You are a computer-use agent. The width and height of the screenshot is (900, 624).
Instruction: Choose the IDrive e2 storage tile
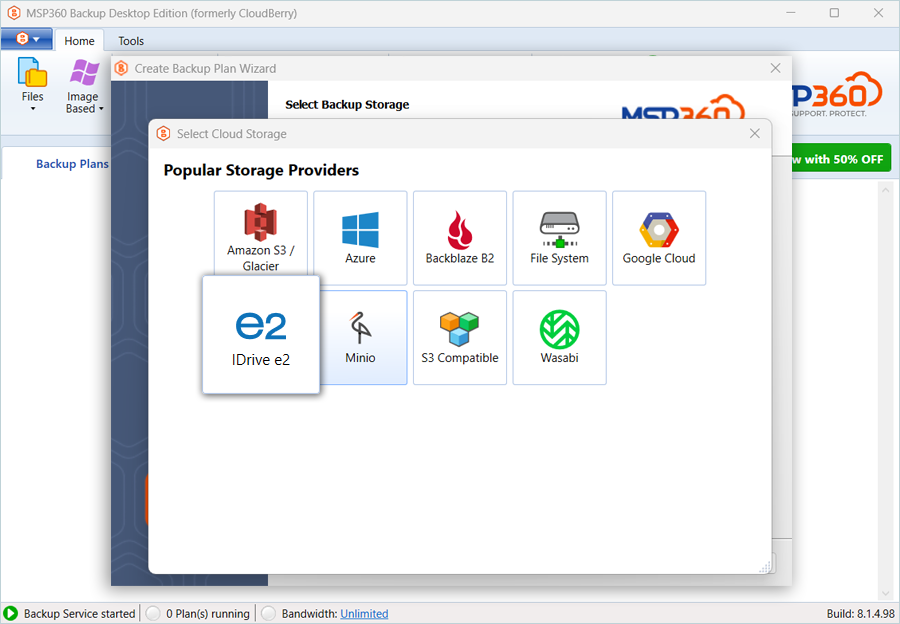pyautogui.click(x=261, y=335)
